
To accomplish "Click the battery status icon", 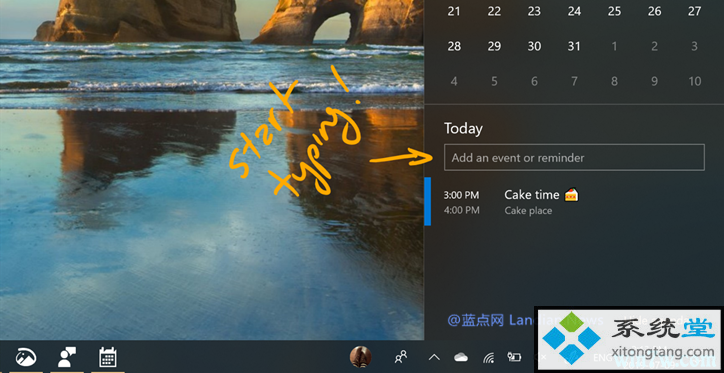I will coord(514,357).
